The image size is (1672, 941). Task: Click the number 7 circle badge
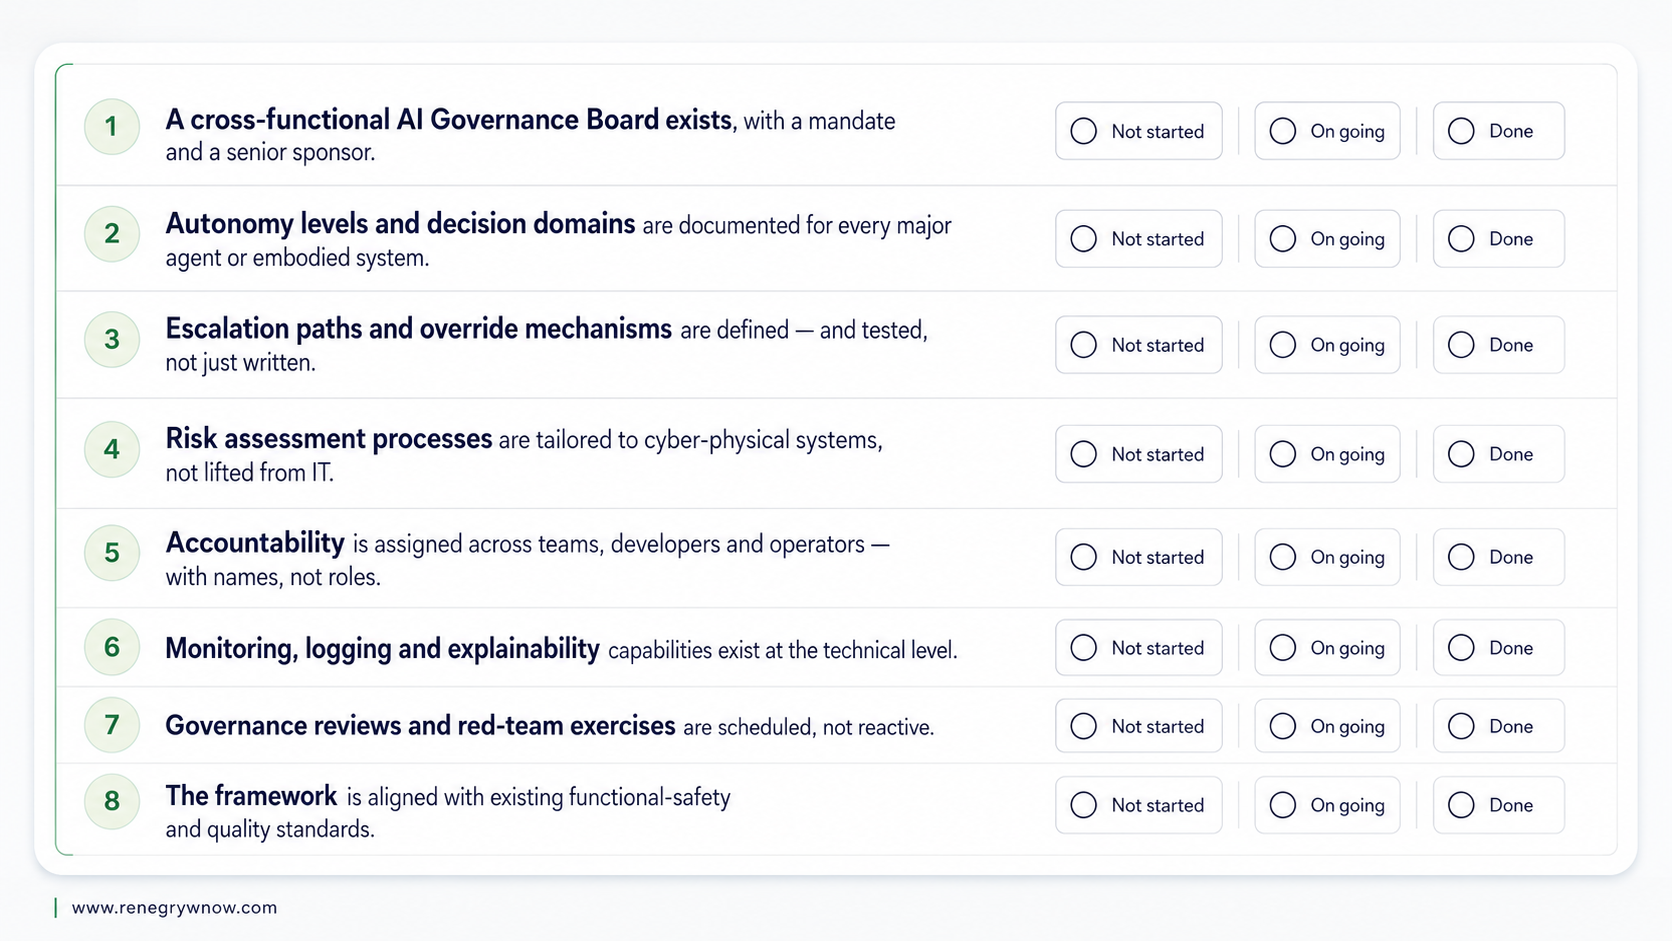point(112,725)
